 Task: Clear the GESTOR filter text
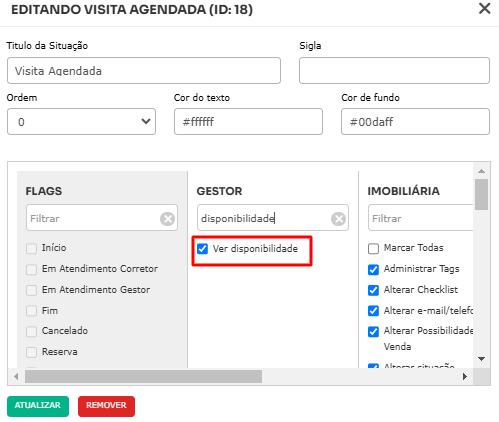[x=338, y=219]
